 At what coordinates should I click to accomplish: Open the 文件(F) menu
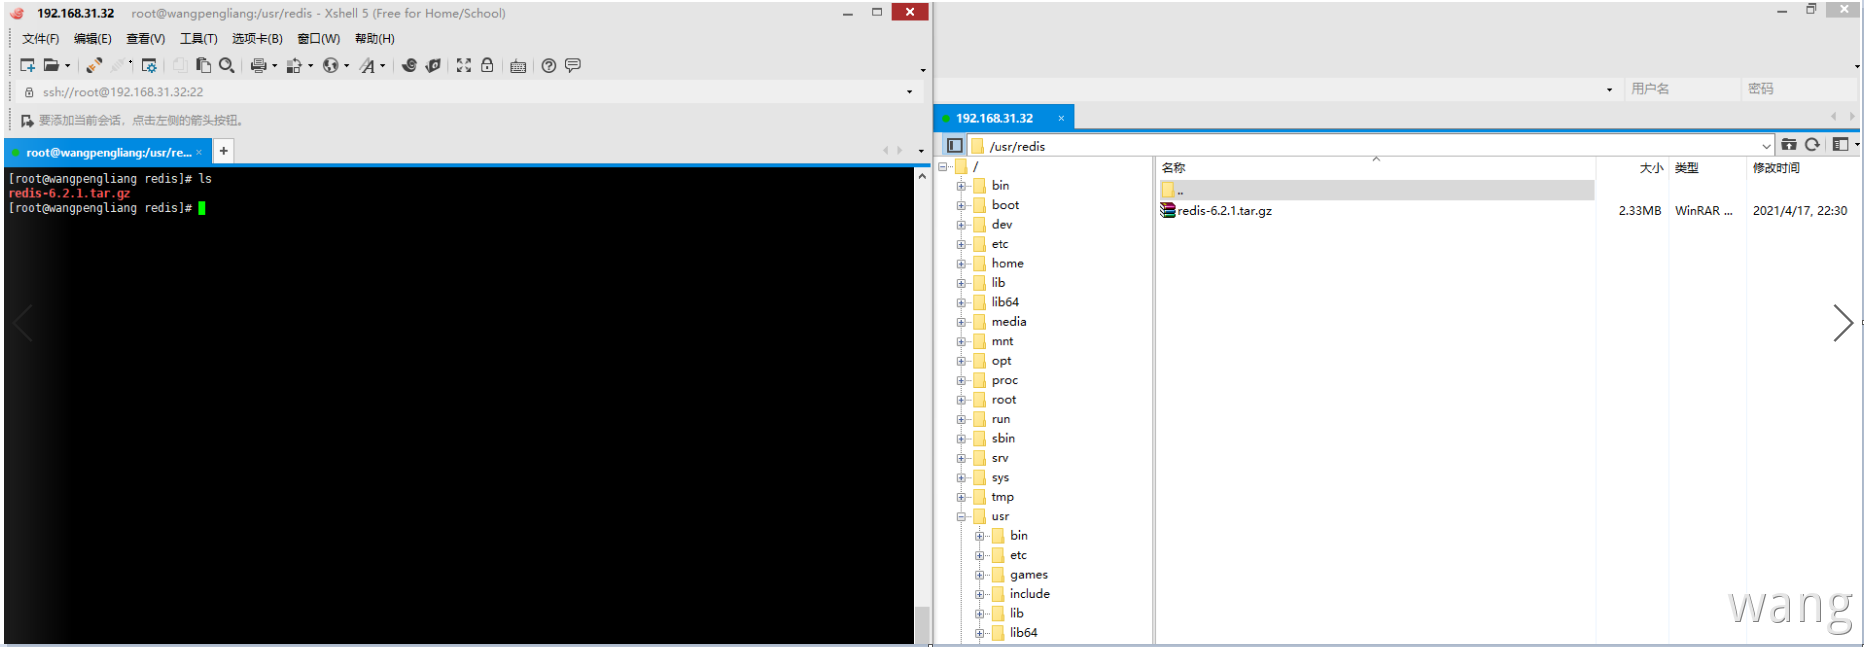(41, 39)
